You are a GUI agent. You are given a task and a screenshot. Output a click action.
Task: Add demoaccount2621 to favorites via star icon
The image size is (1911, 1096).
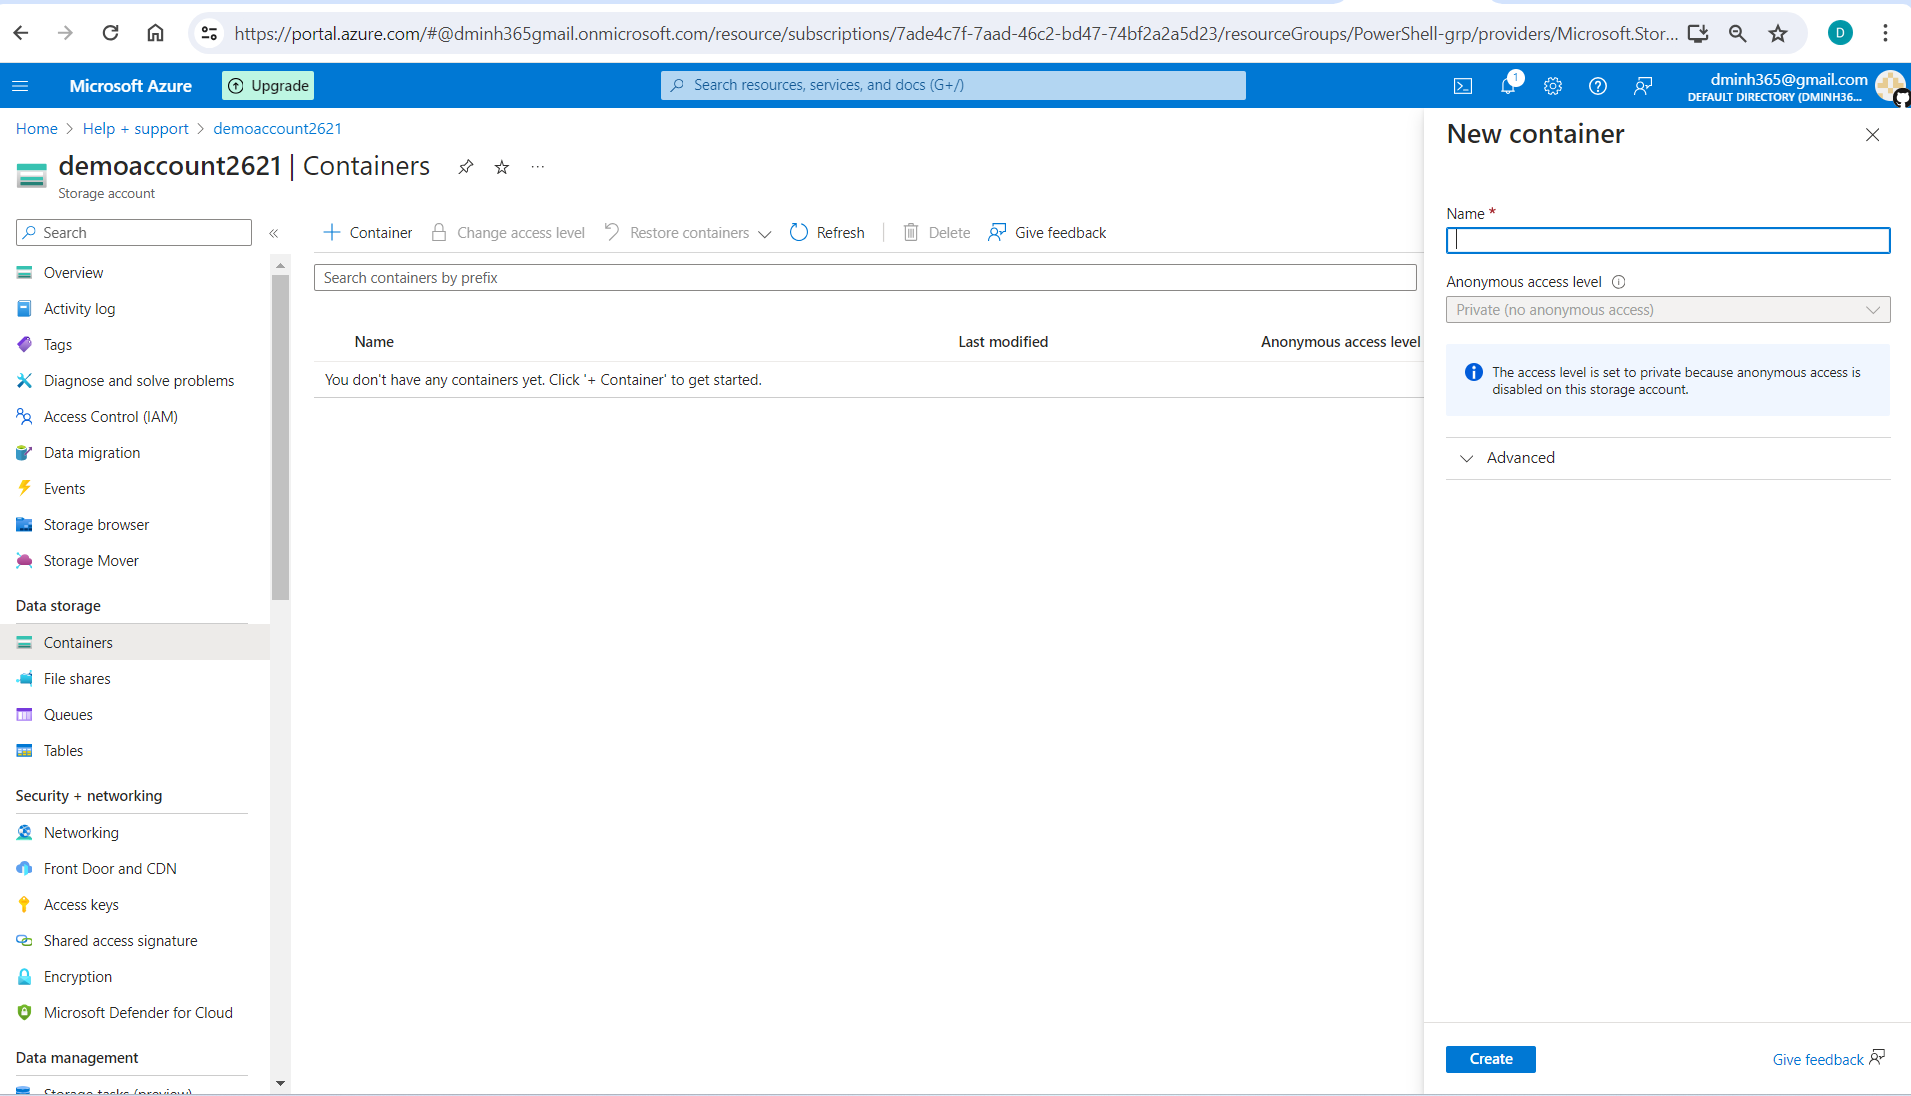[501, 167]
